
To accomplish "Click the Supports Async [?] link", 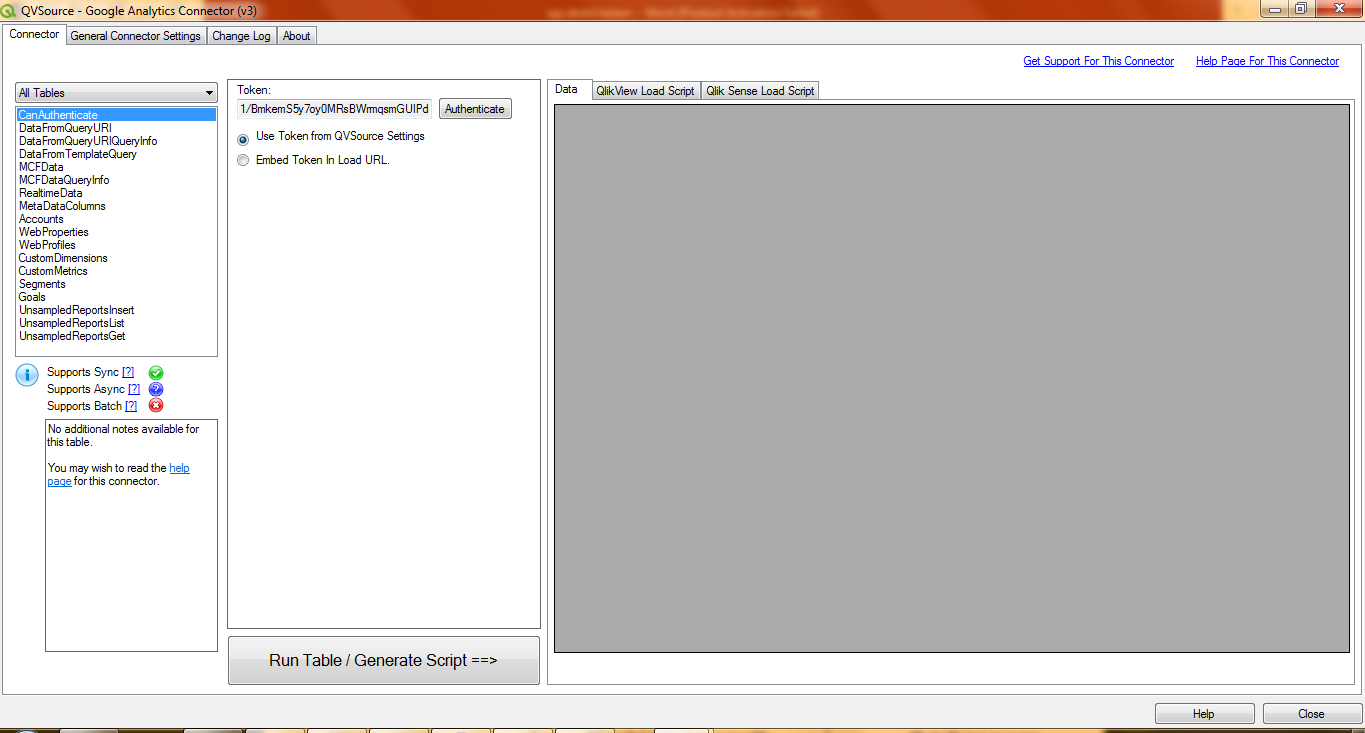I will point(134,389).
